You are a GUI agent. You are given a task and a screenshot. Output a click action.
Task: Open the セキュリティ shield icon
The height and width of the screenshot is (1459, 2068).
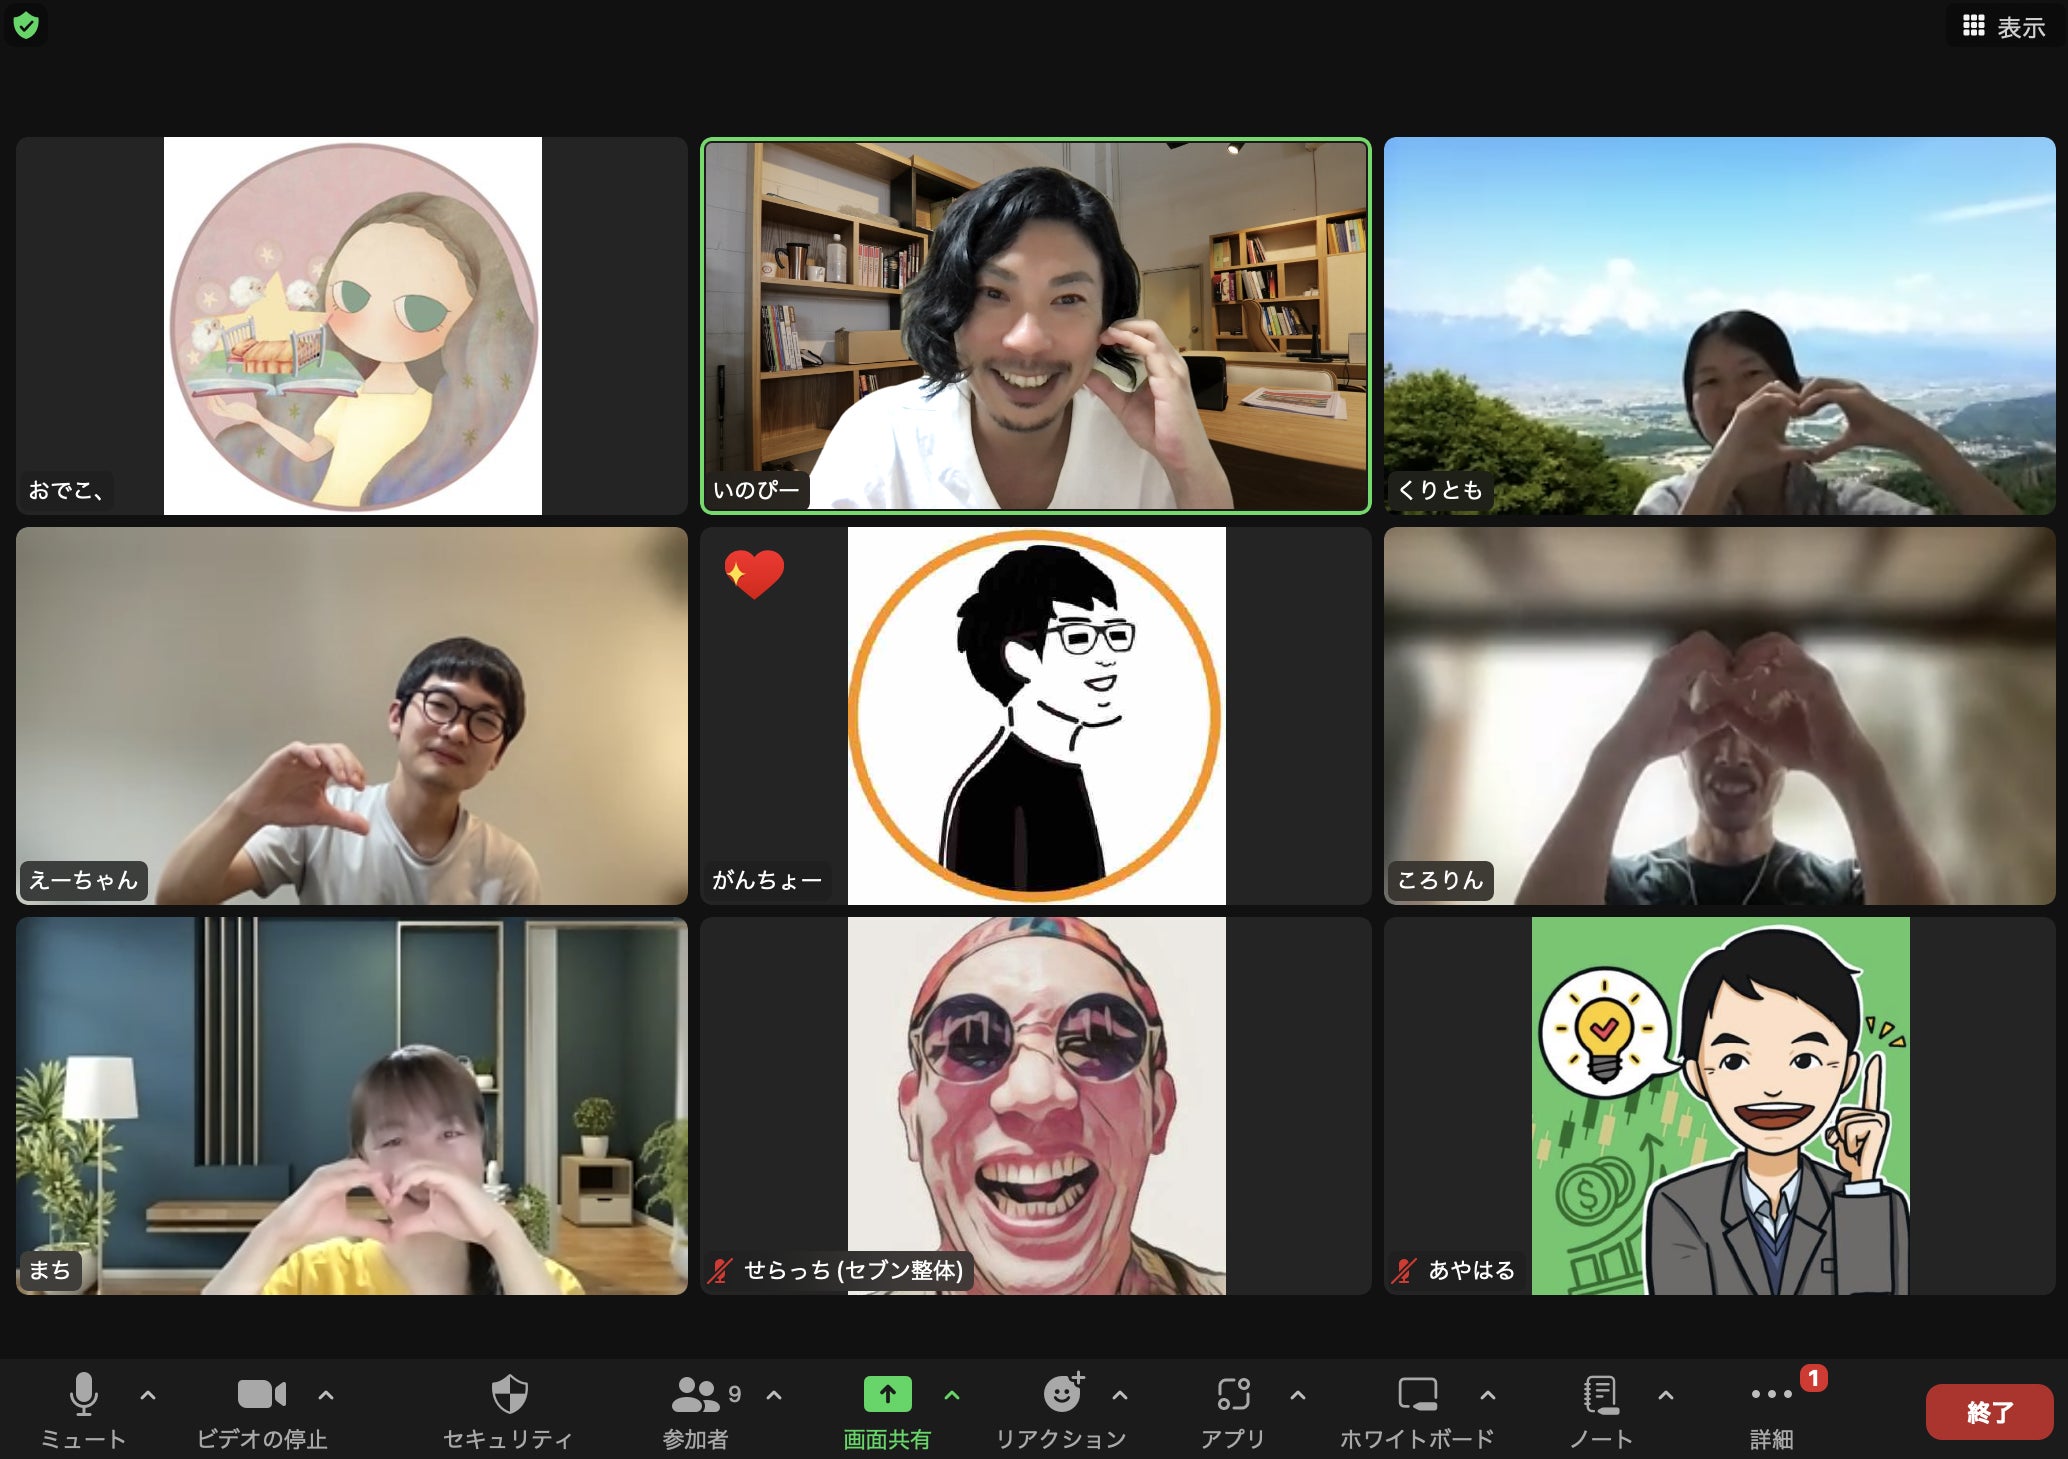tap(509, 1394)
